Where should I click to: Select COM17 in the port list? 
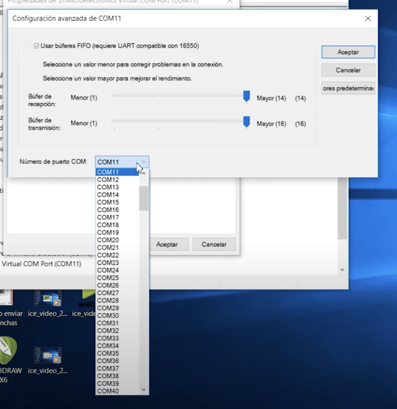point(117,217)
